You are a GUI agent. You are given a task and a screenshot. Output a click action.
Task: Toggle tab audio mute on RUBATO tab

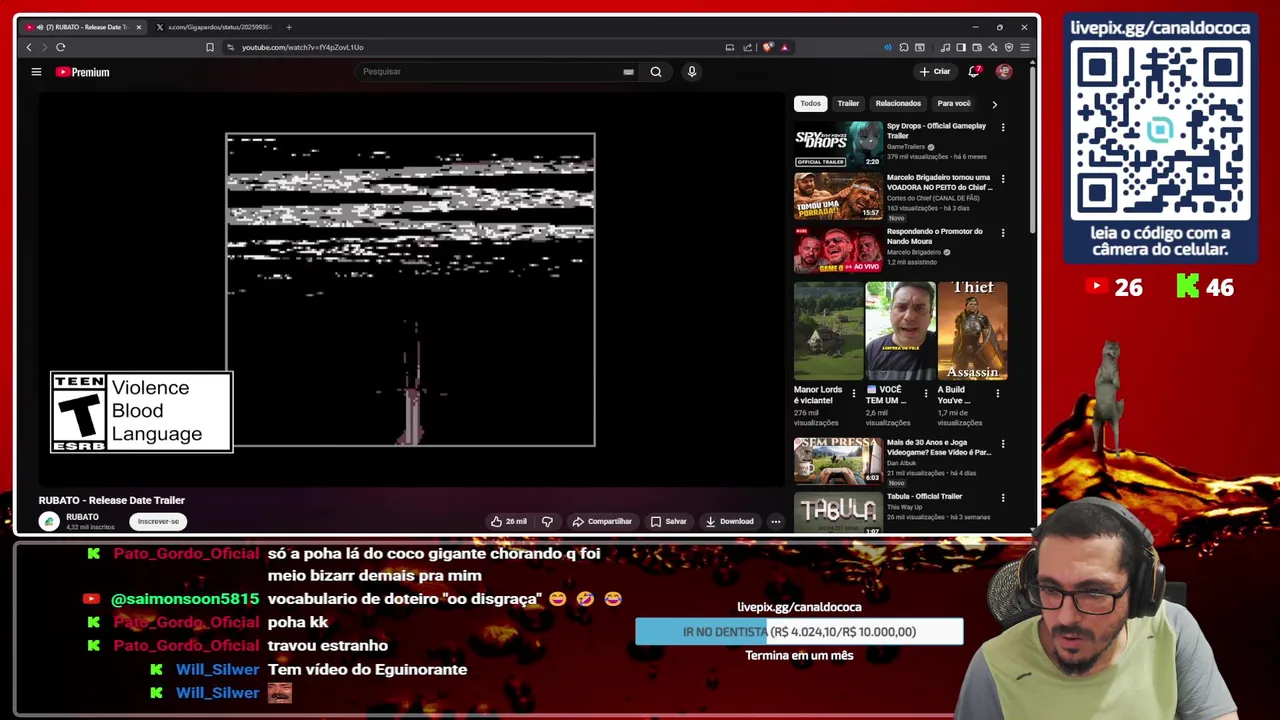[x=39, y=27]
